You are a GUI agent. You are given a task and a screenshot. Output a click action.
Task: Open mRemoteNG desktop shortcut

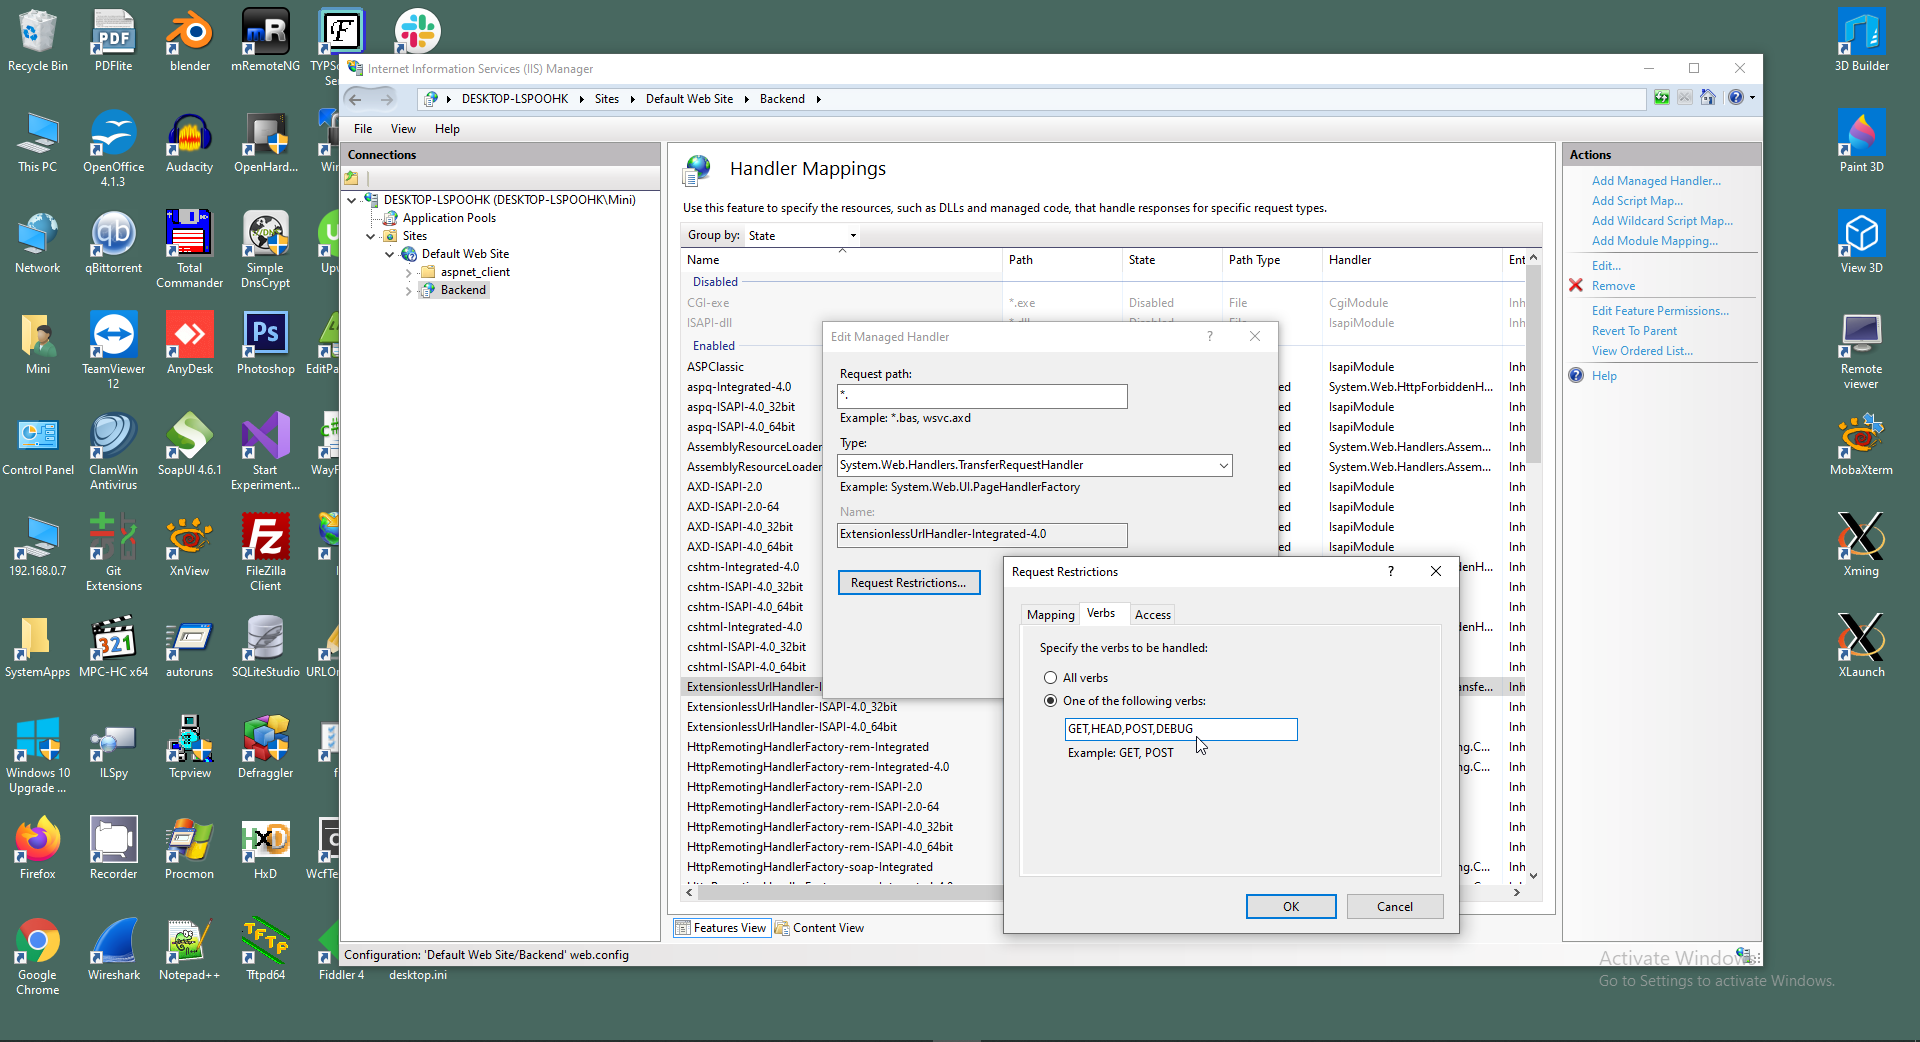click(265, 41)
